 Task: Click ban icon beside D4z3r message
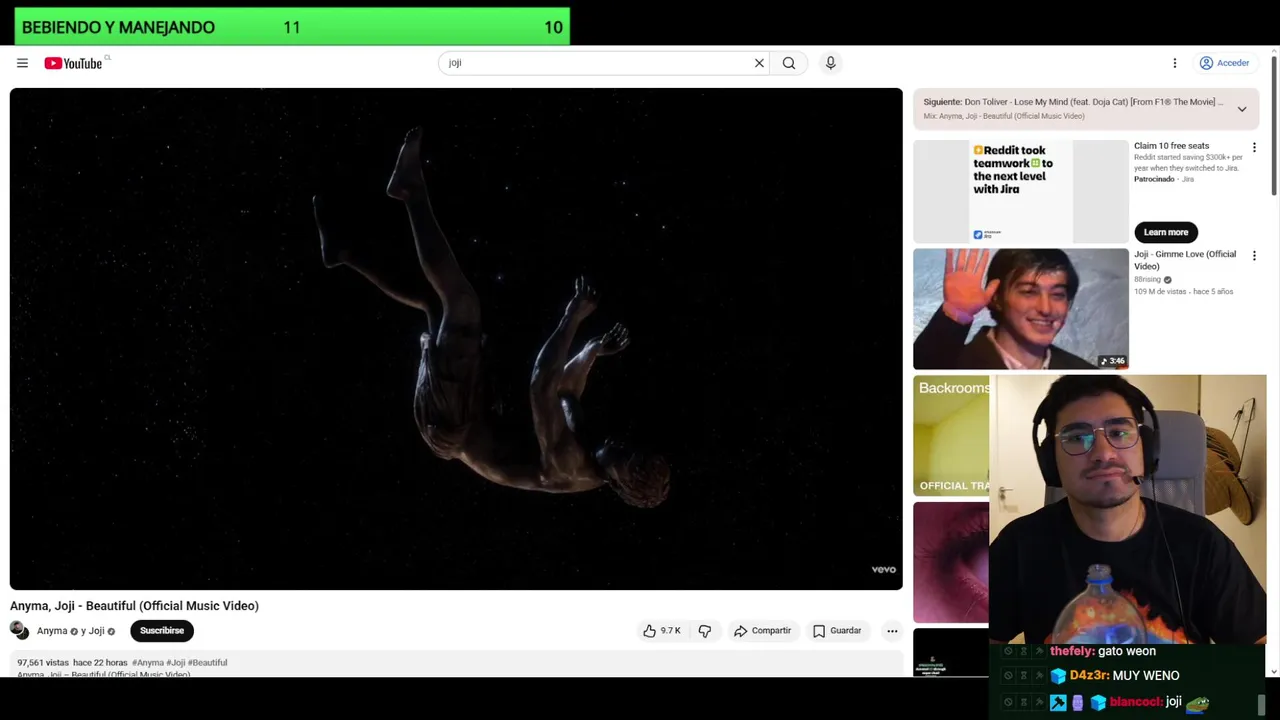1008,676
